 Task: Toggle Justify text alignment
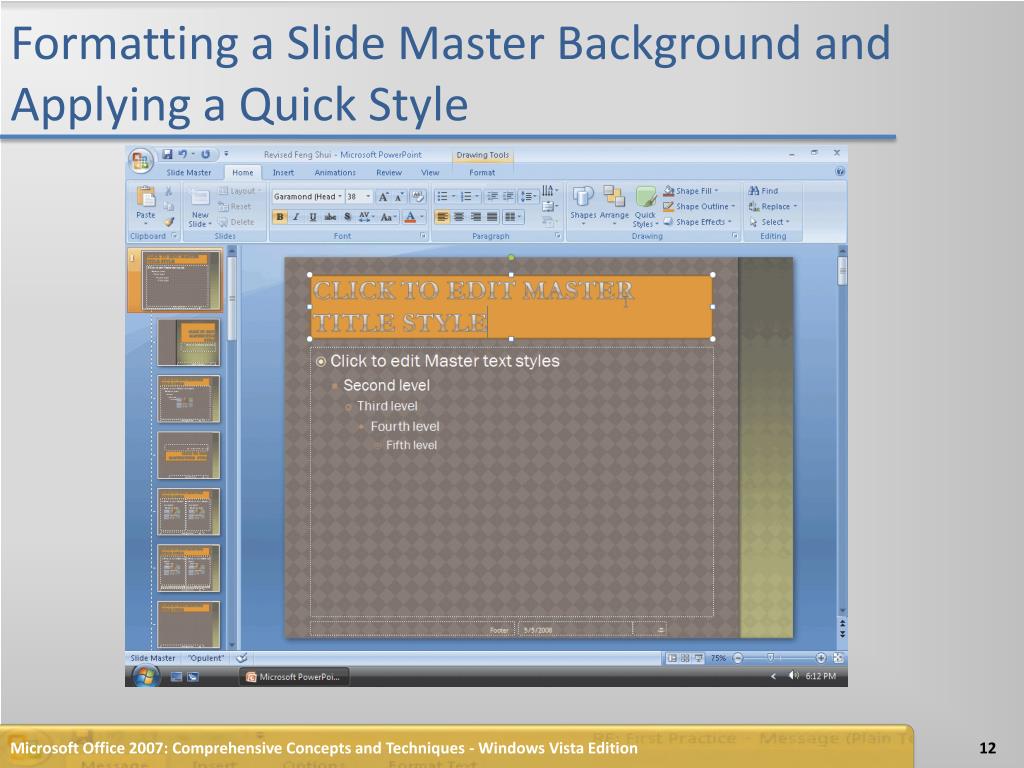click(x=492, y=217)
